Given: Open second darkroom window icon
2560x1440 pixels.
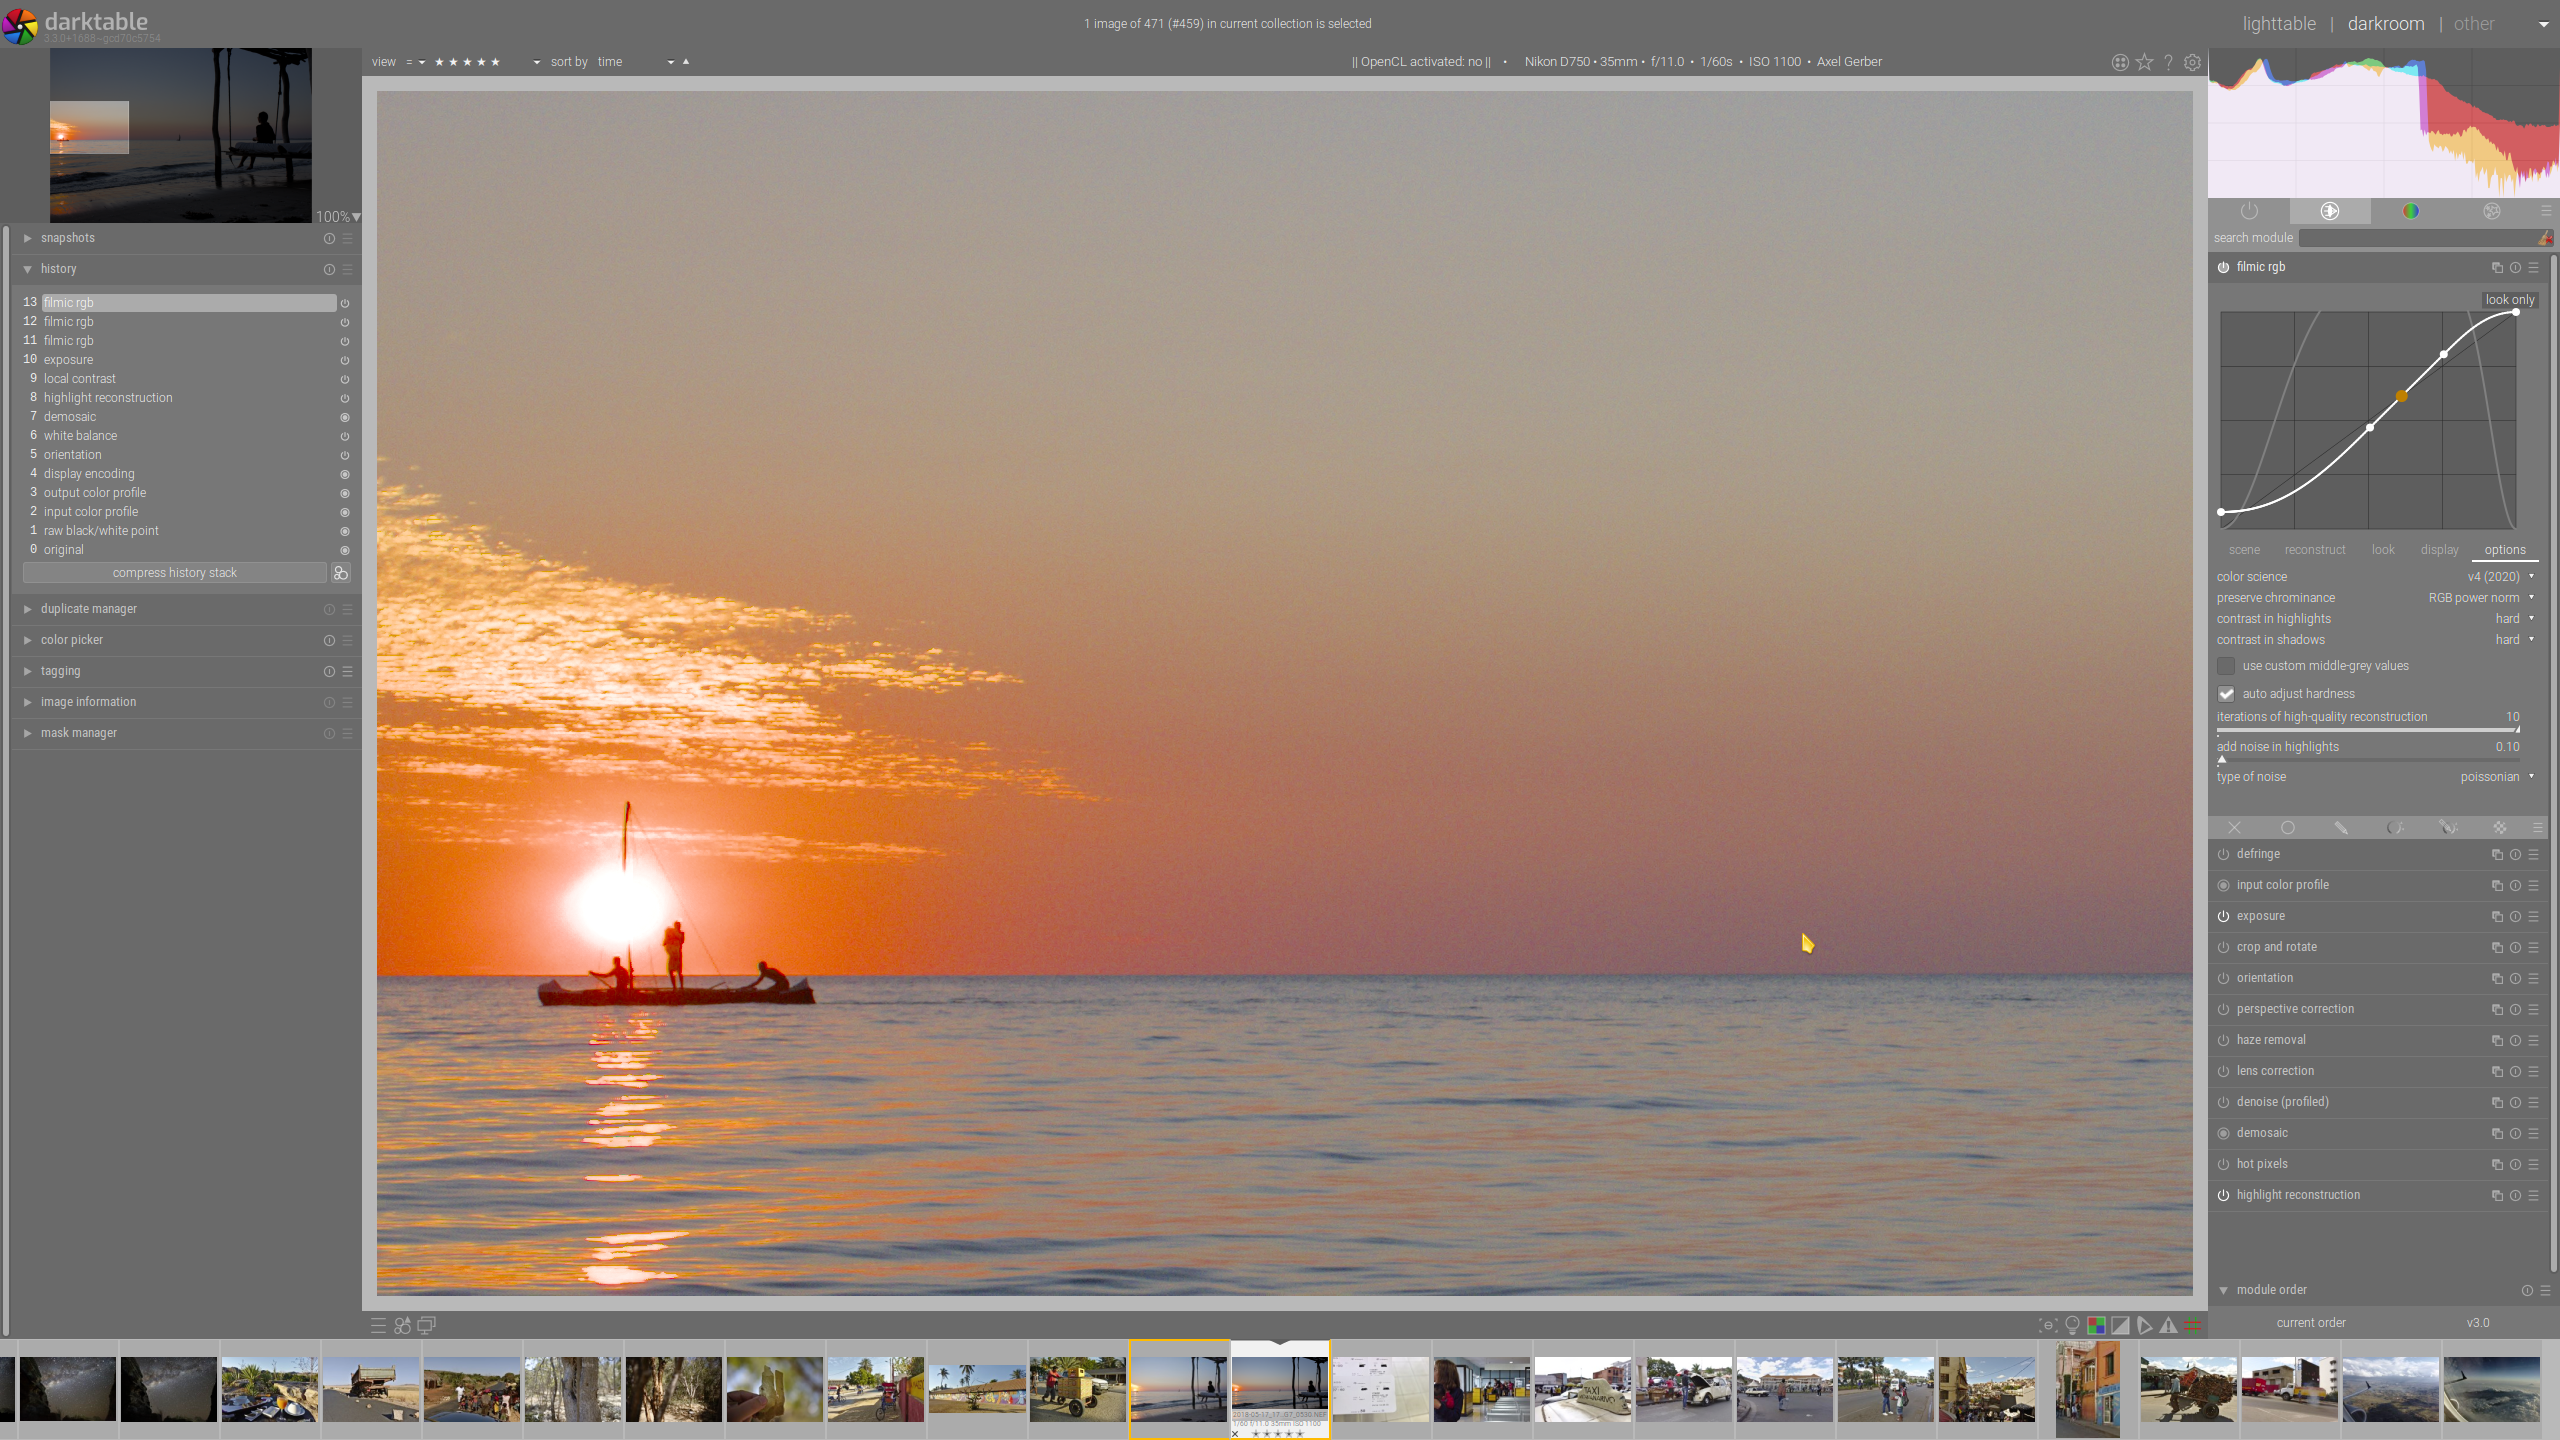Looking at the screenshot, I should [426, 1325].
